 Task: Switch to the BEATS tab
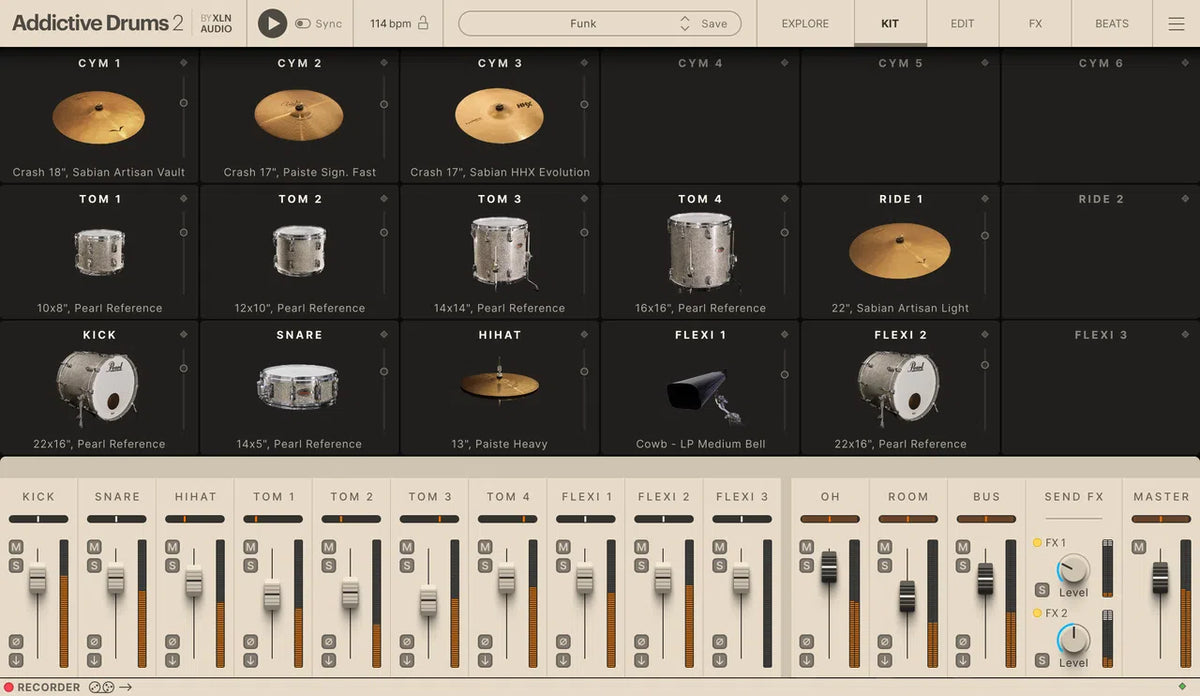(1110, 23)
